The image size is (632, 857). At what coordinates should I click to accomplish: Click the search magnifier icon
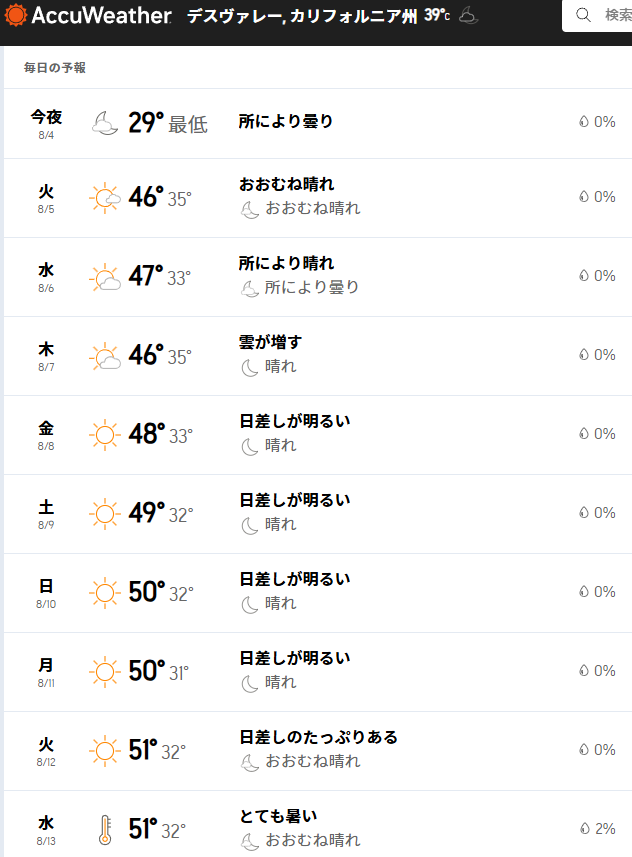point(583,16)
